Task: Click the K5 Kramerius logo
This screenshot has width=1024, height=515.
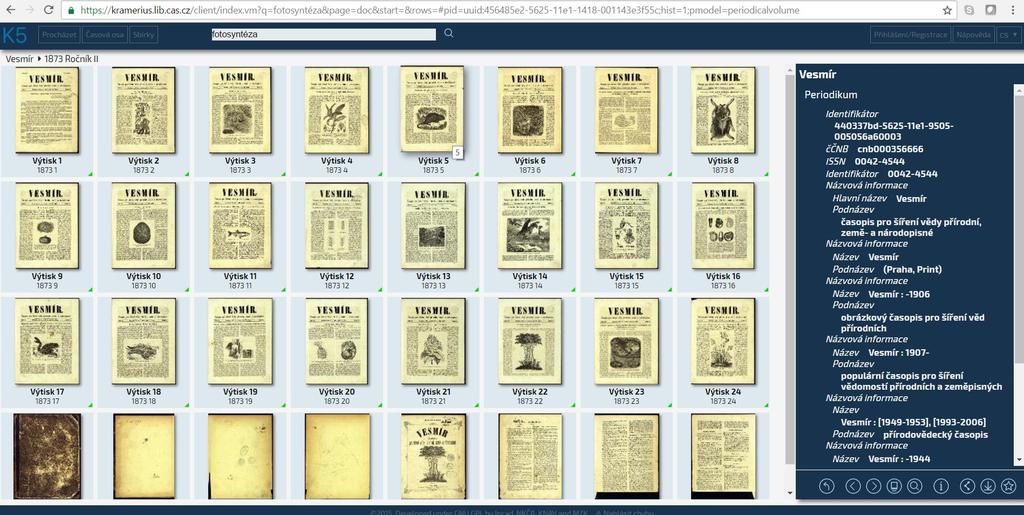Action: tap(14, 35)
